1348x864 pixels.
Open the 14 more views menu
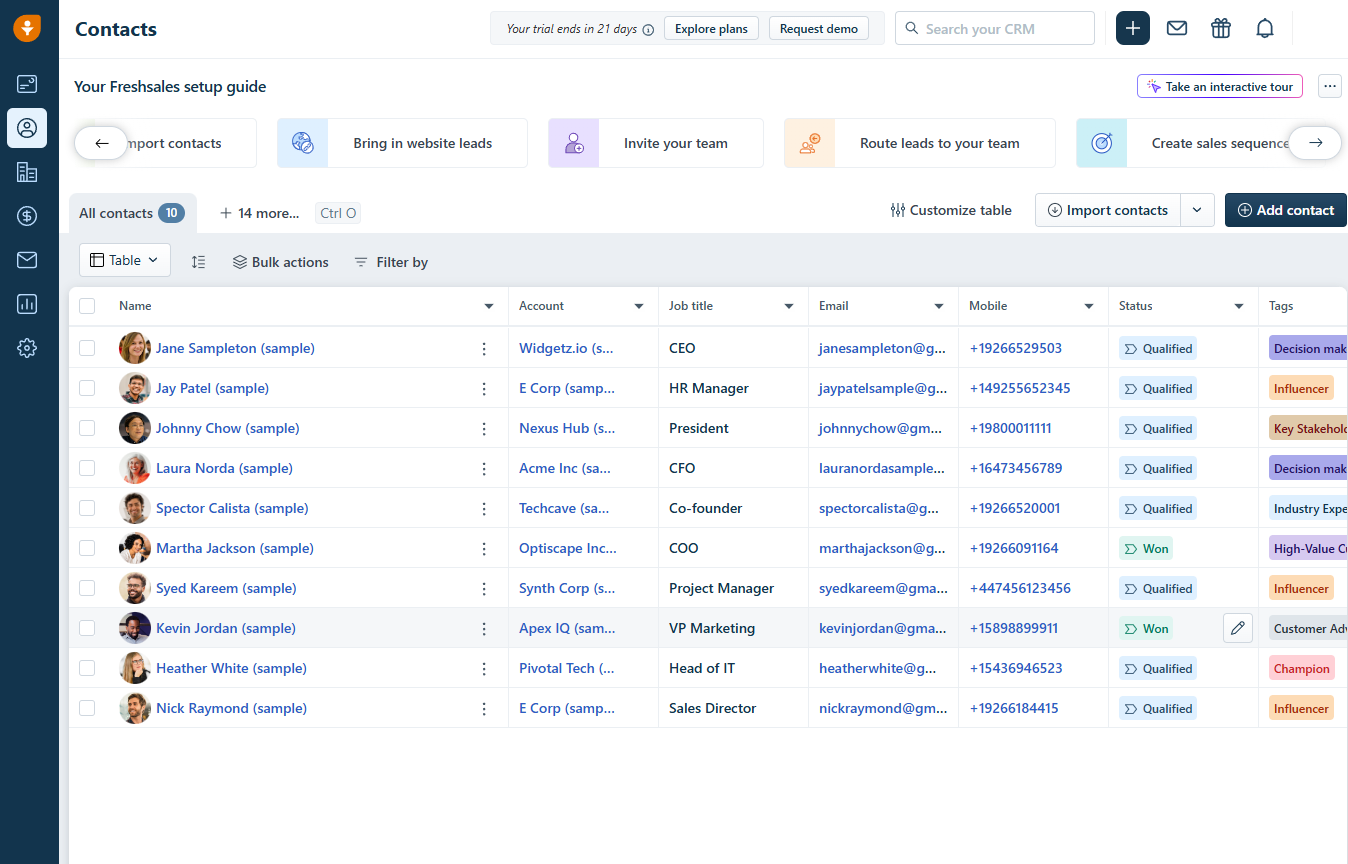coord(259,212)
